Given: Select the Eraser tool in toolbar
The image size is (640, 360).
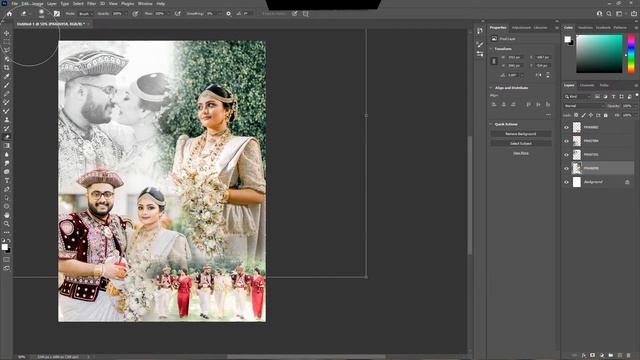Looking at the screenshot, I should [7, 137].
